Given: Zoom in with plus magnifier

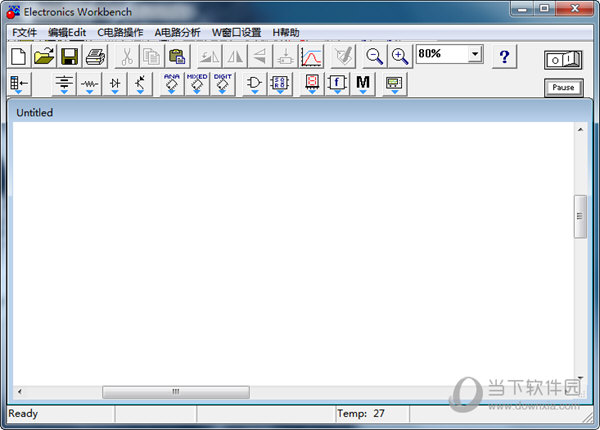Looking at the screenshot, I should (399, 56).
